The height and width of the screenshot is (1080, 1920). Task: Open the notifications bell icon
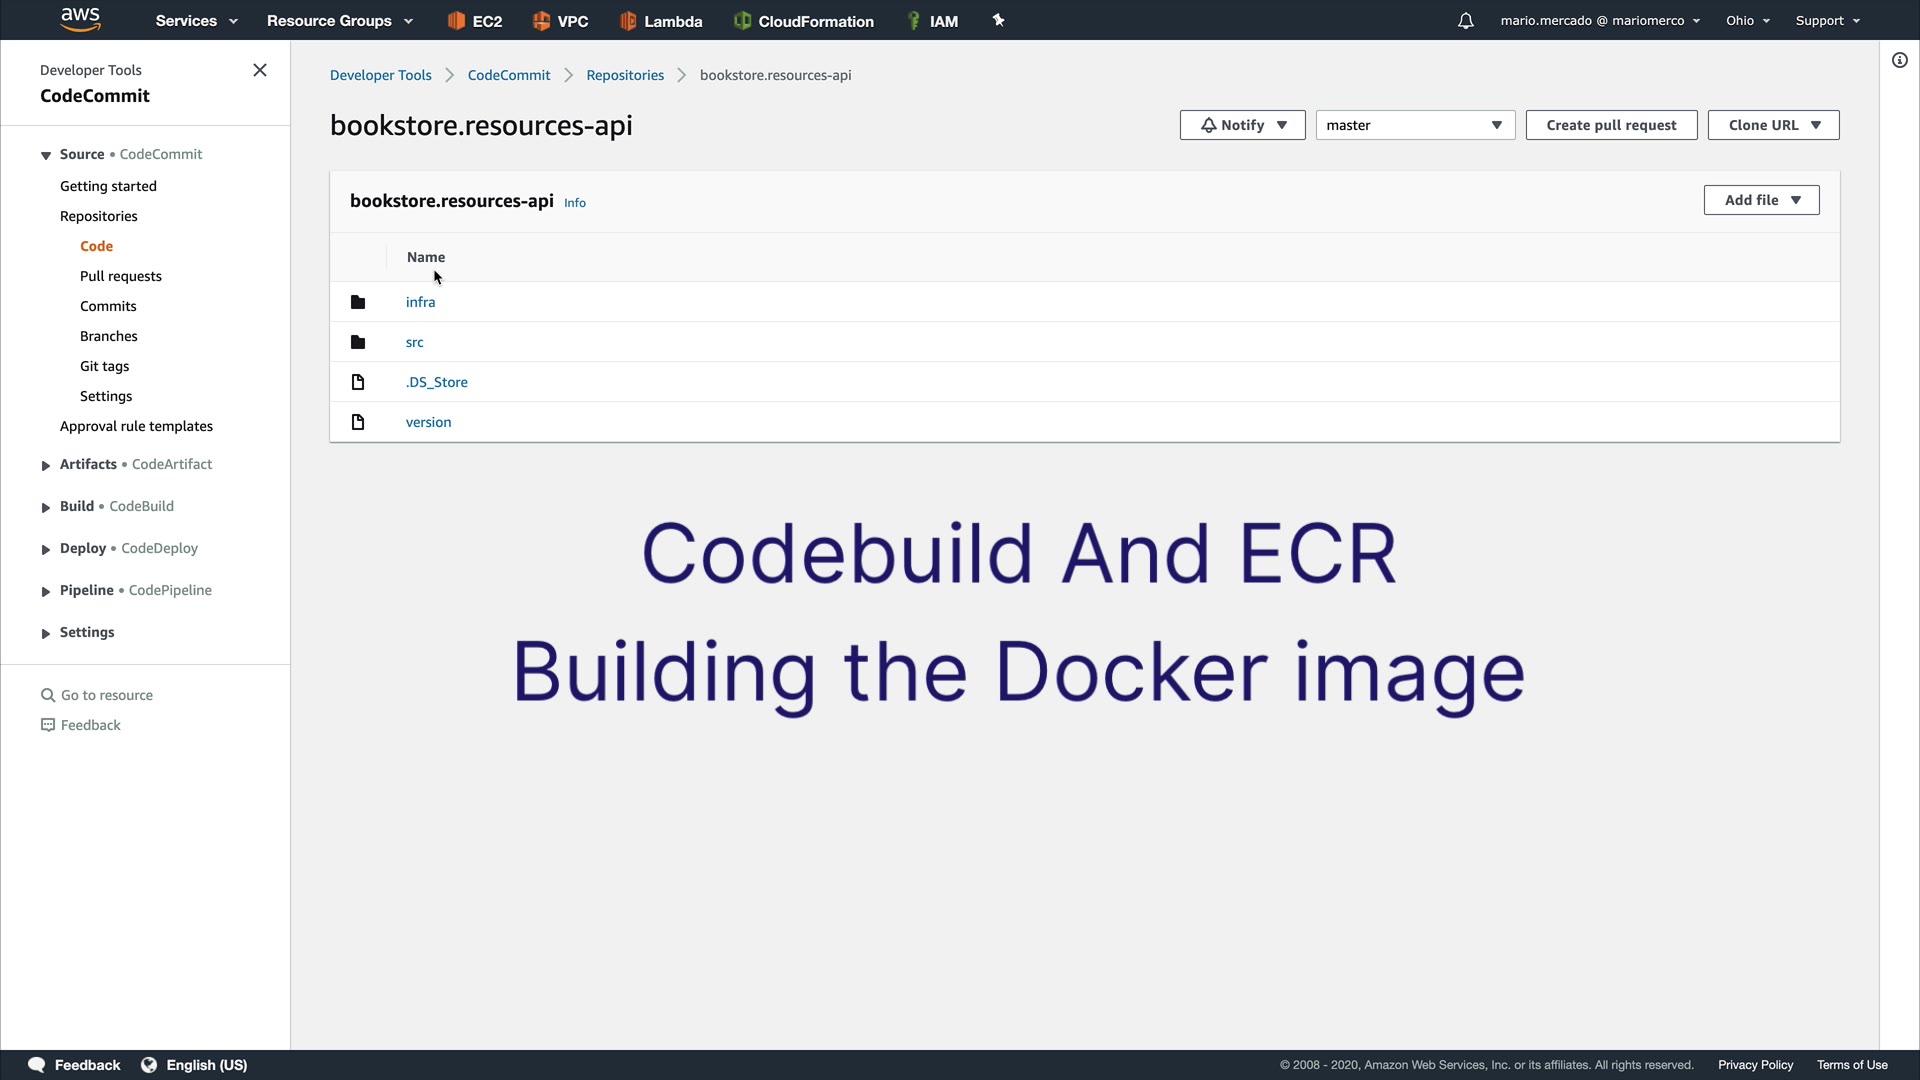coord(1465,21)
